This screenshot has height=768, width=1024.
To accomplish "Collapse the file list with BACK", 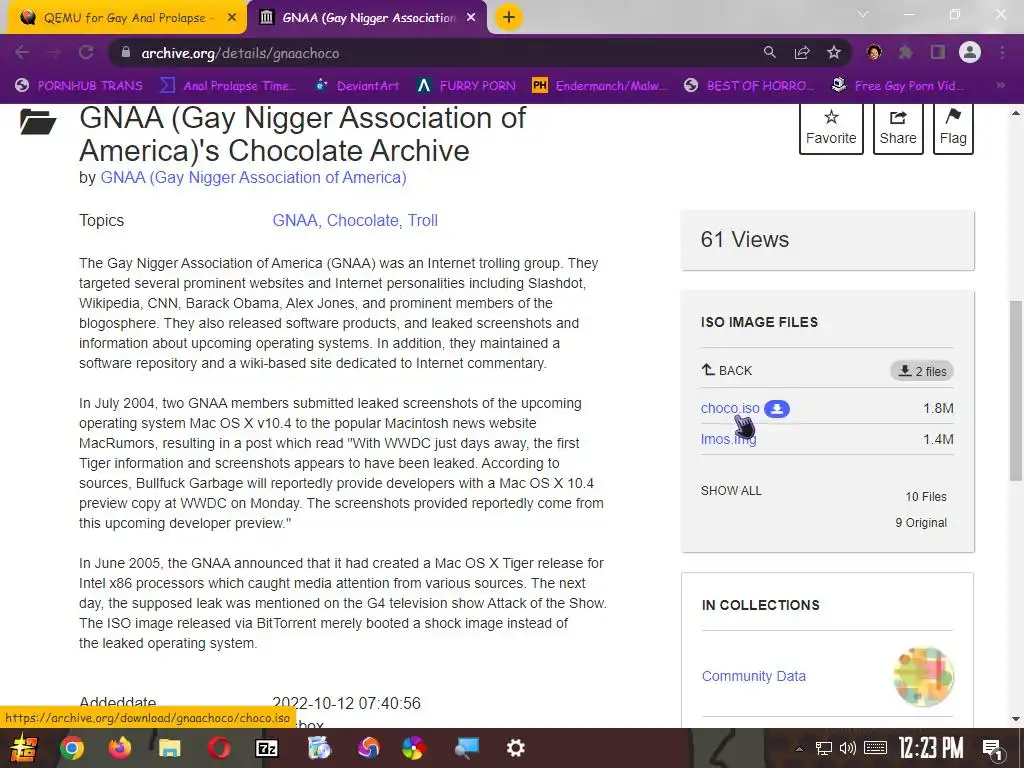I will click(x=727, y=371).
